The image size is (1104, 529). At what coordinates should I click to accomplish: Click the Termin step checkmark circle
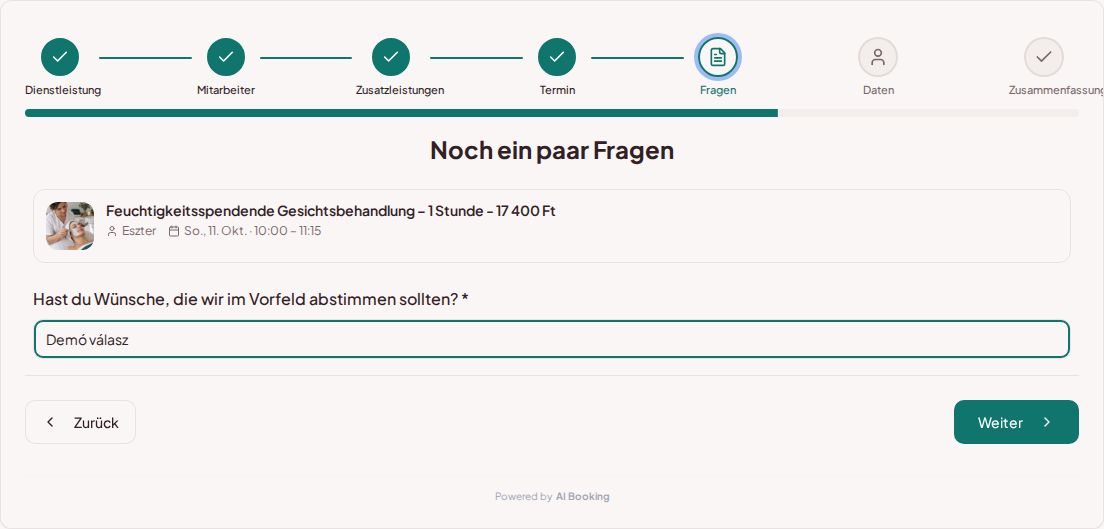pyautogui.click(x=557, y=57)
